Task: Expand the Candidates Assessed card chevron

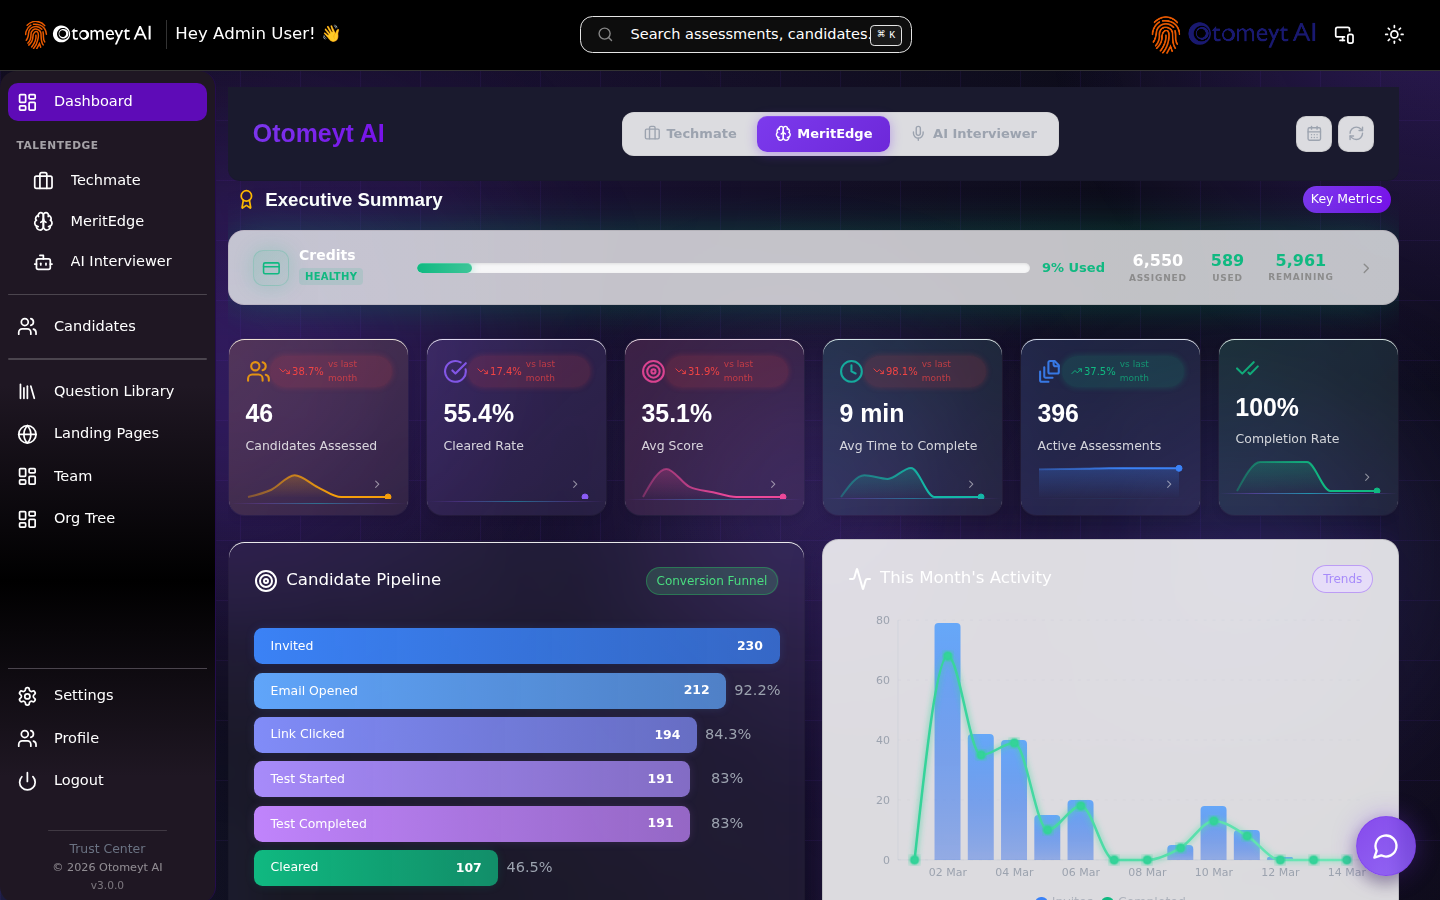Action: (377, 484)
